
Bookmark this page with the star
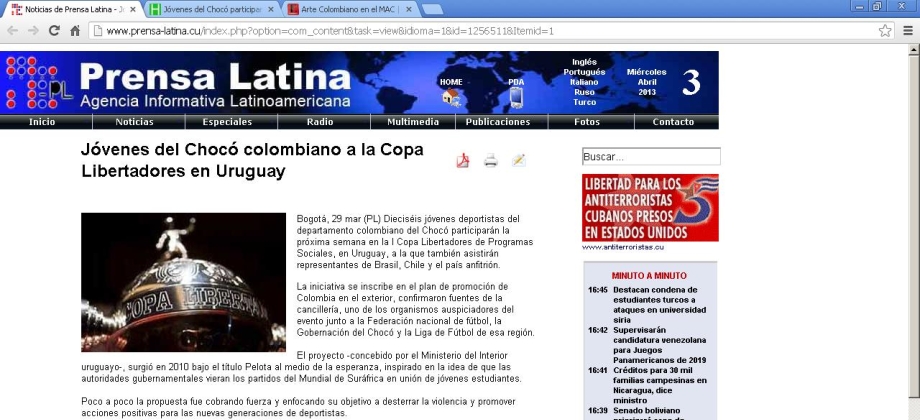click(x=885, y=31)
